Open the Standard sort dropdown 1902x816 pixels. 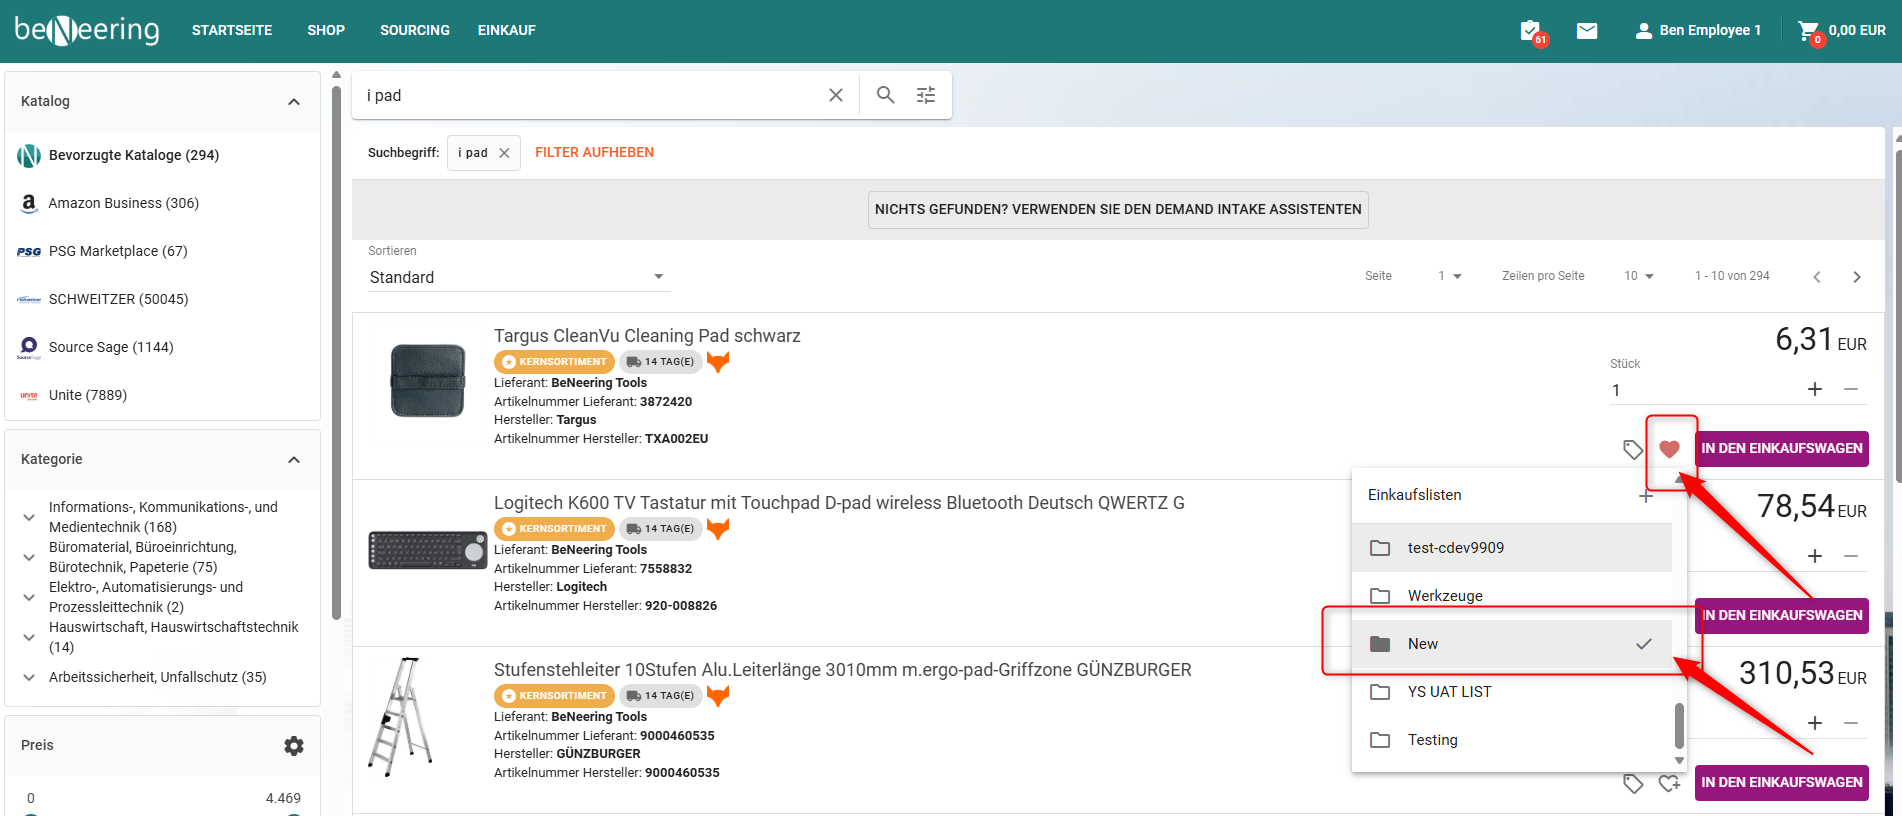coord(517,277)
